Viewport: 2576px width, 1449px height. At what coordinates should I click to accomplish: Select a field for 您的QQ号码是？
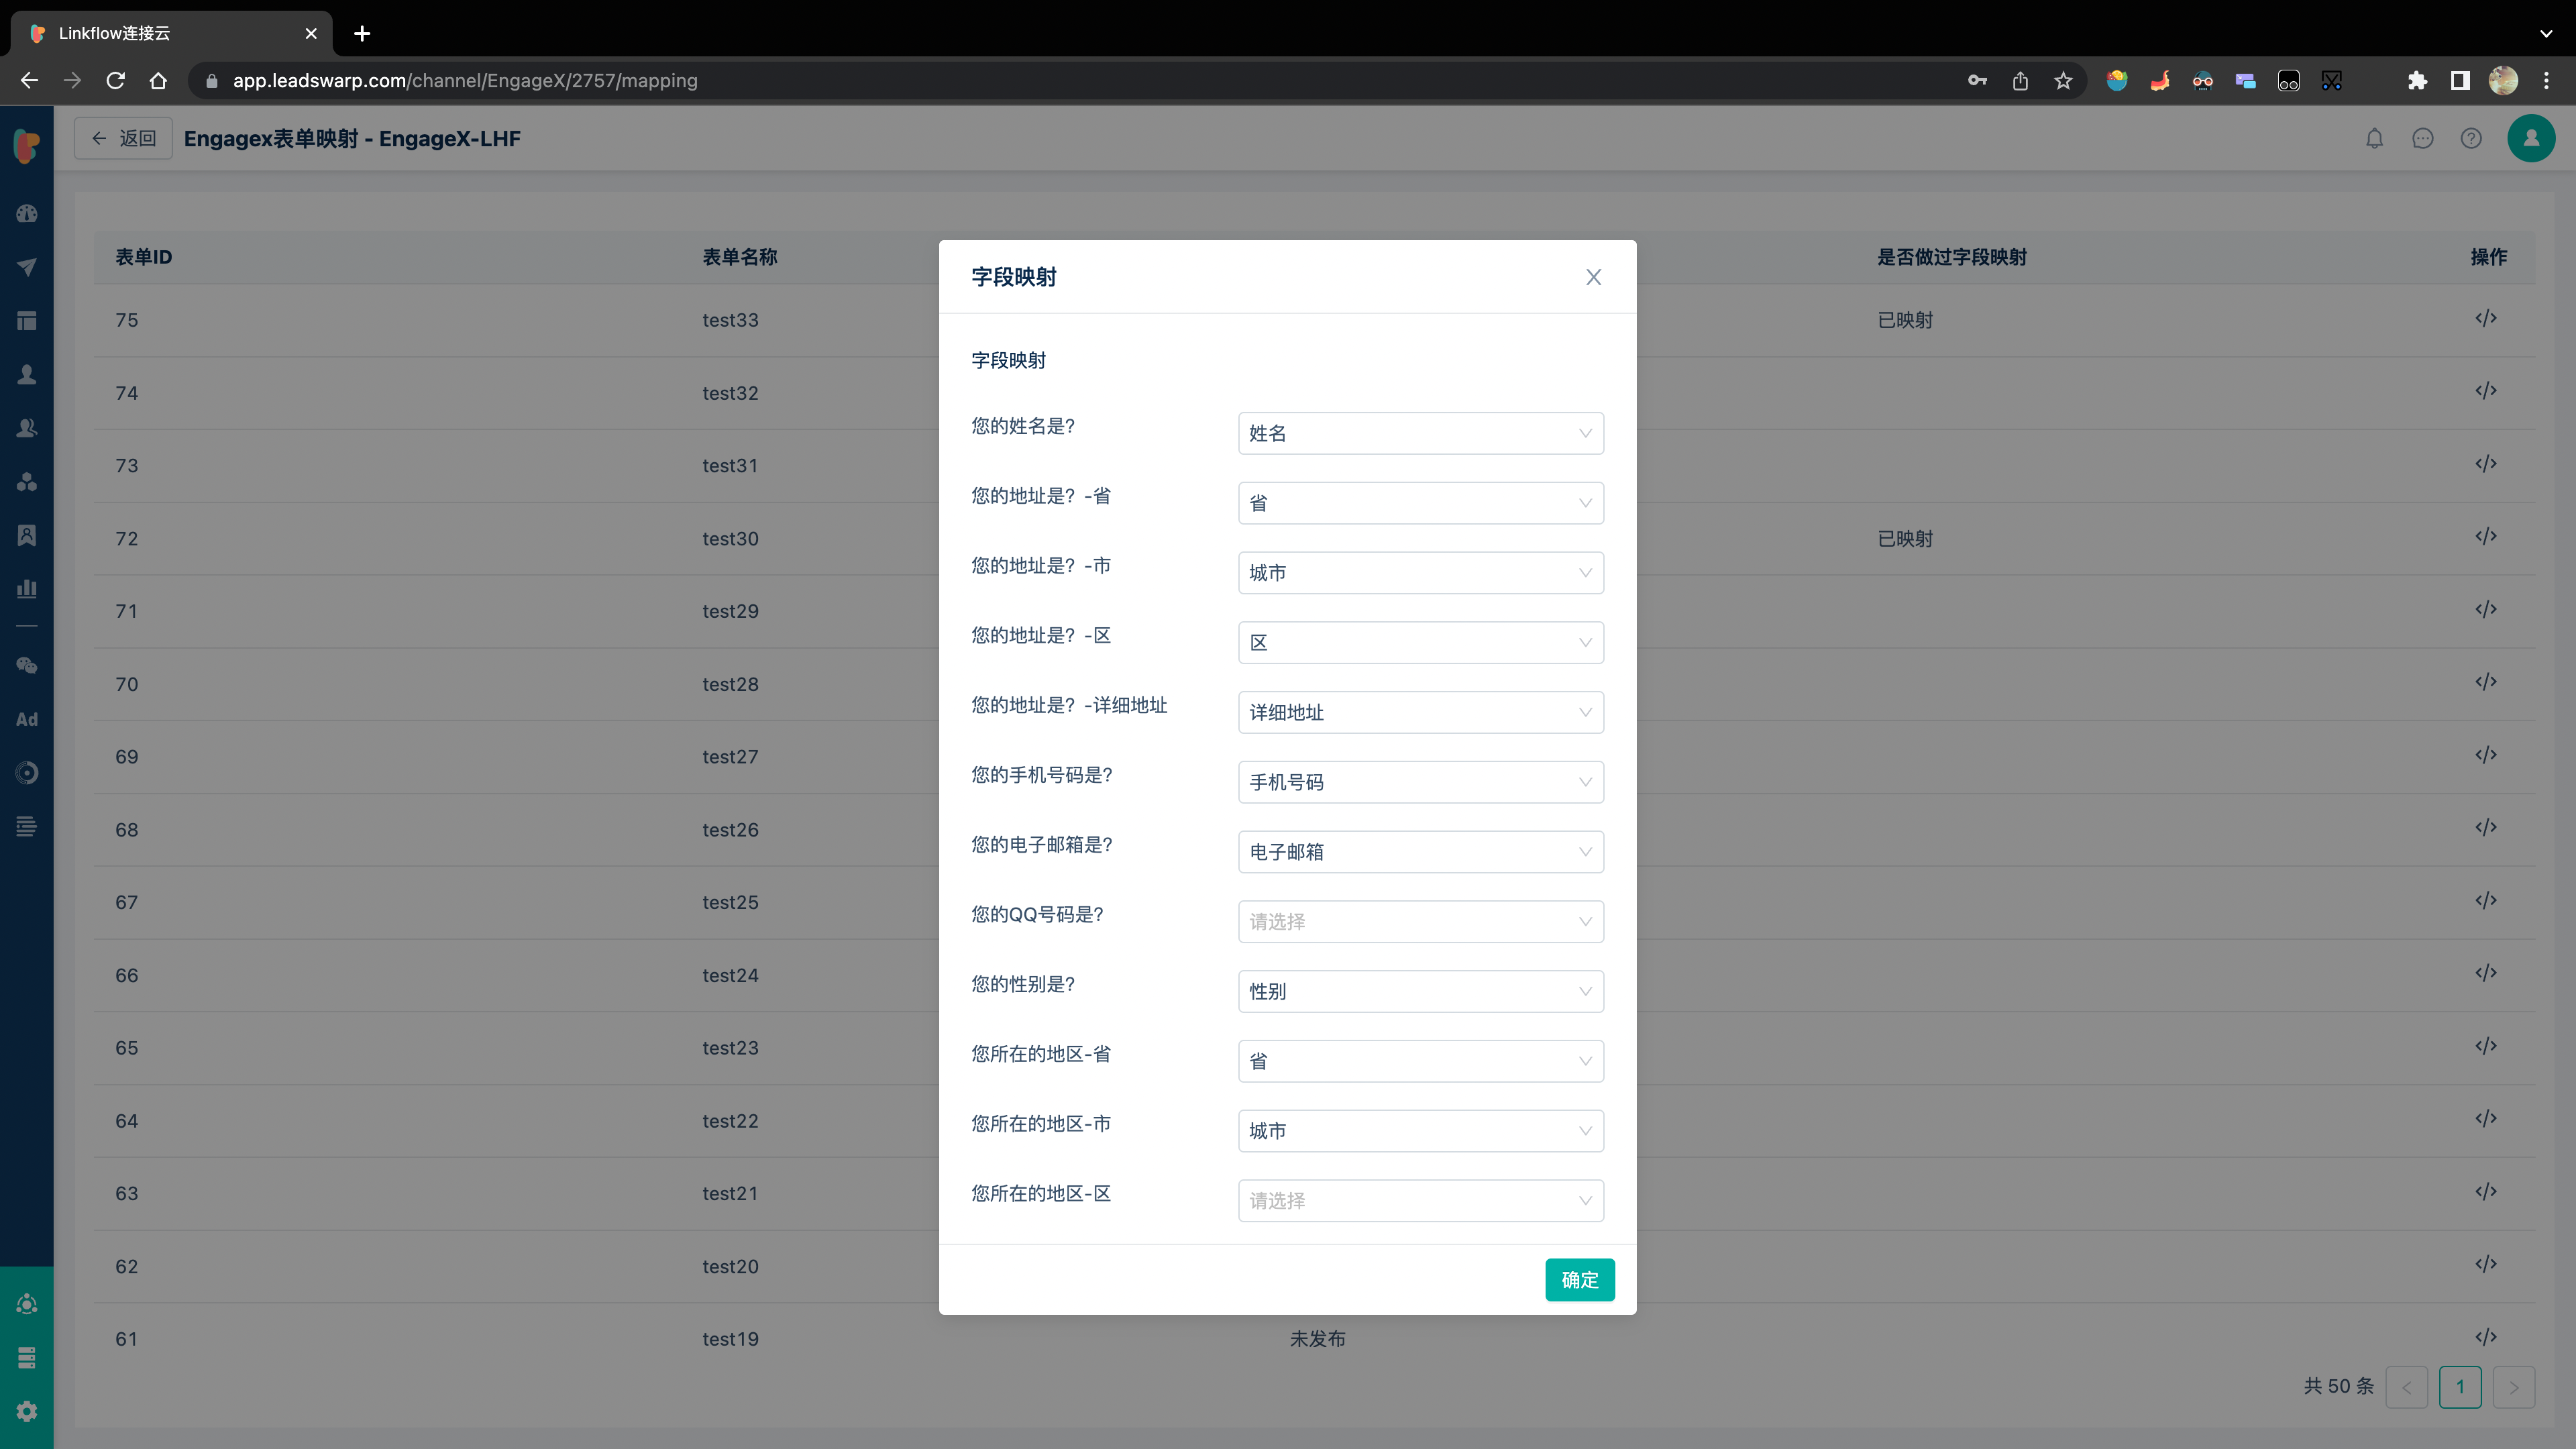tap(1420, 921)
